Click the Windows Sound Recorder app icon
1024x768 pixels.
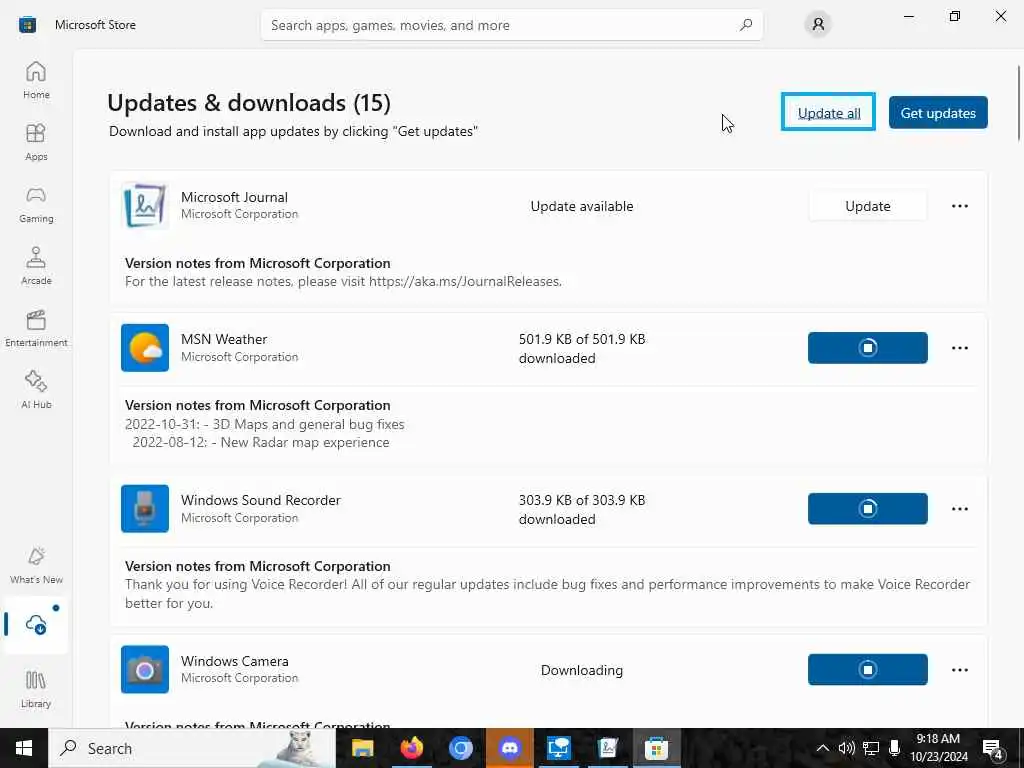click(x=145, y=509)
